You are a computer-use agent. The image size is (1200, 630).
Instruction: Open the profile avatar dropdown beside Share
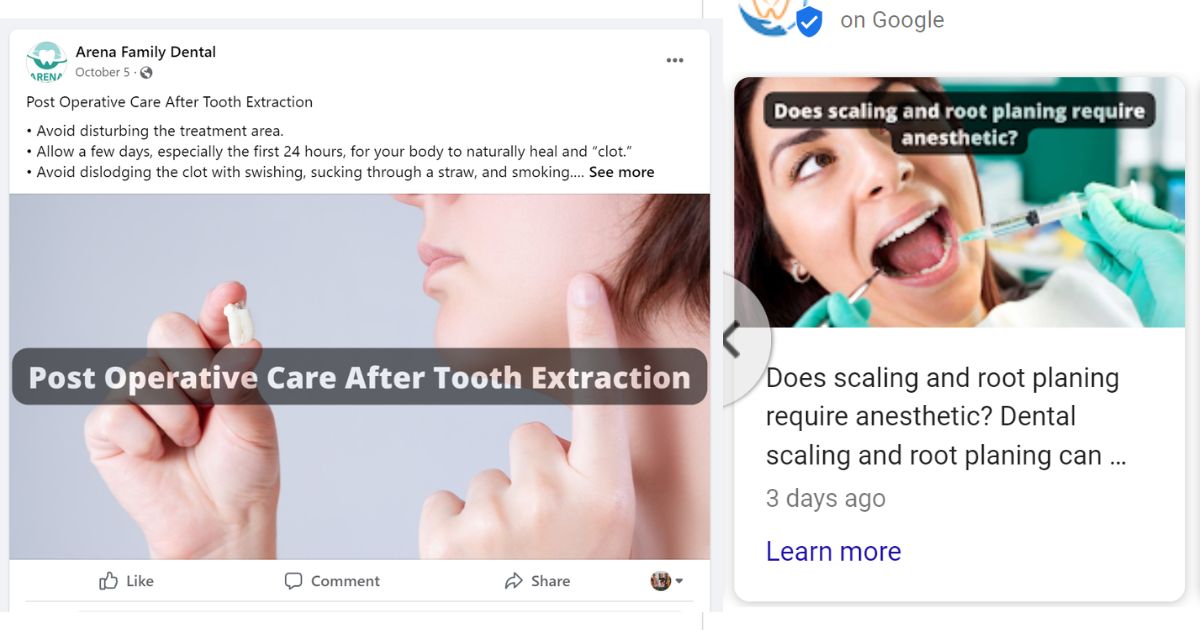(x=666, y=581)
